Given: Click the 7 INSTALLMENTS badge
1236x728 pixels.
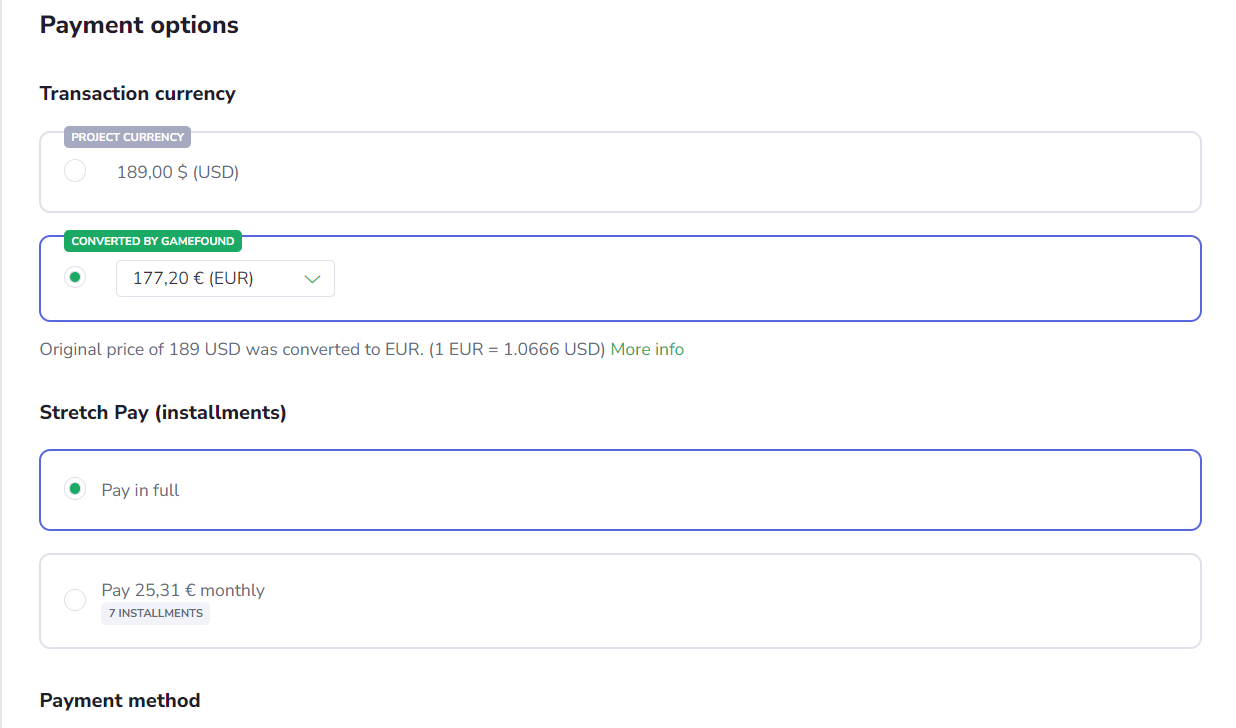Looking at the screenshot, I should pyautogui.click(x=155, y=613).
